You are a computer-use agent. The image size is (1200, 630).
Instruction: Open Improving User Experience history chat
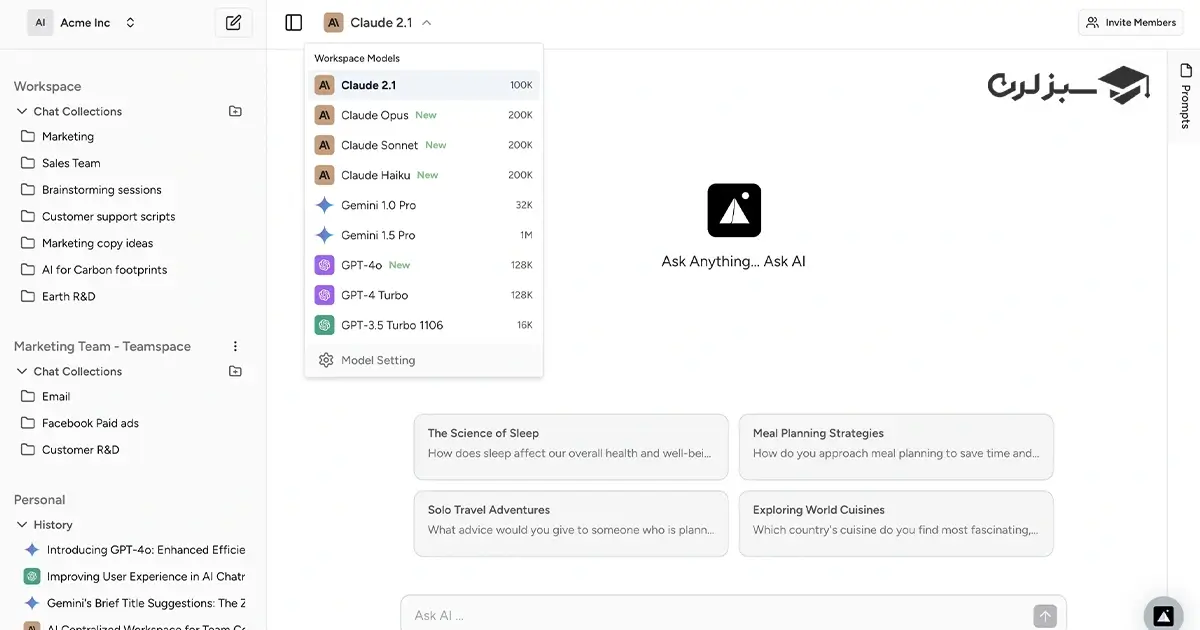click(134, 576)
